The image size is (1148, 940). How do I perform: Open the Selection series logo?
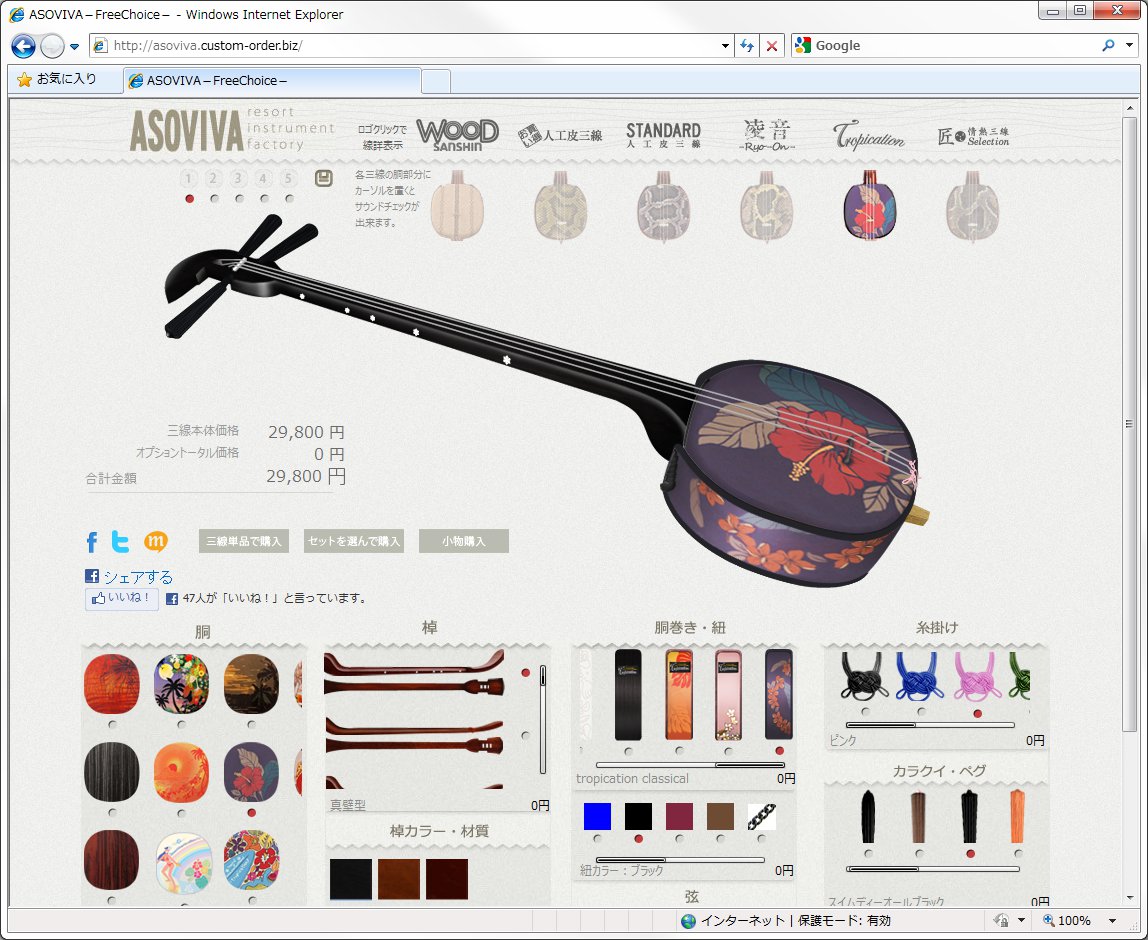[x=973, y=136]
